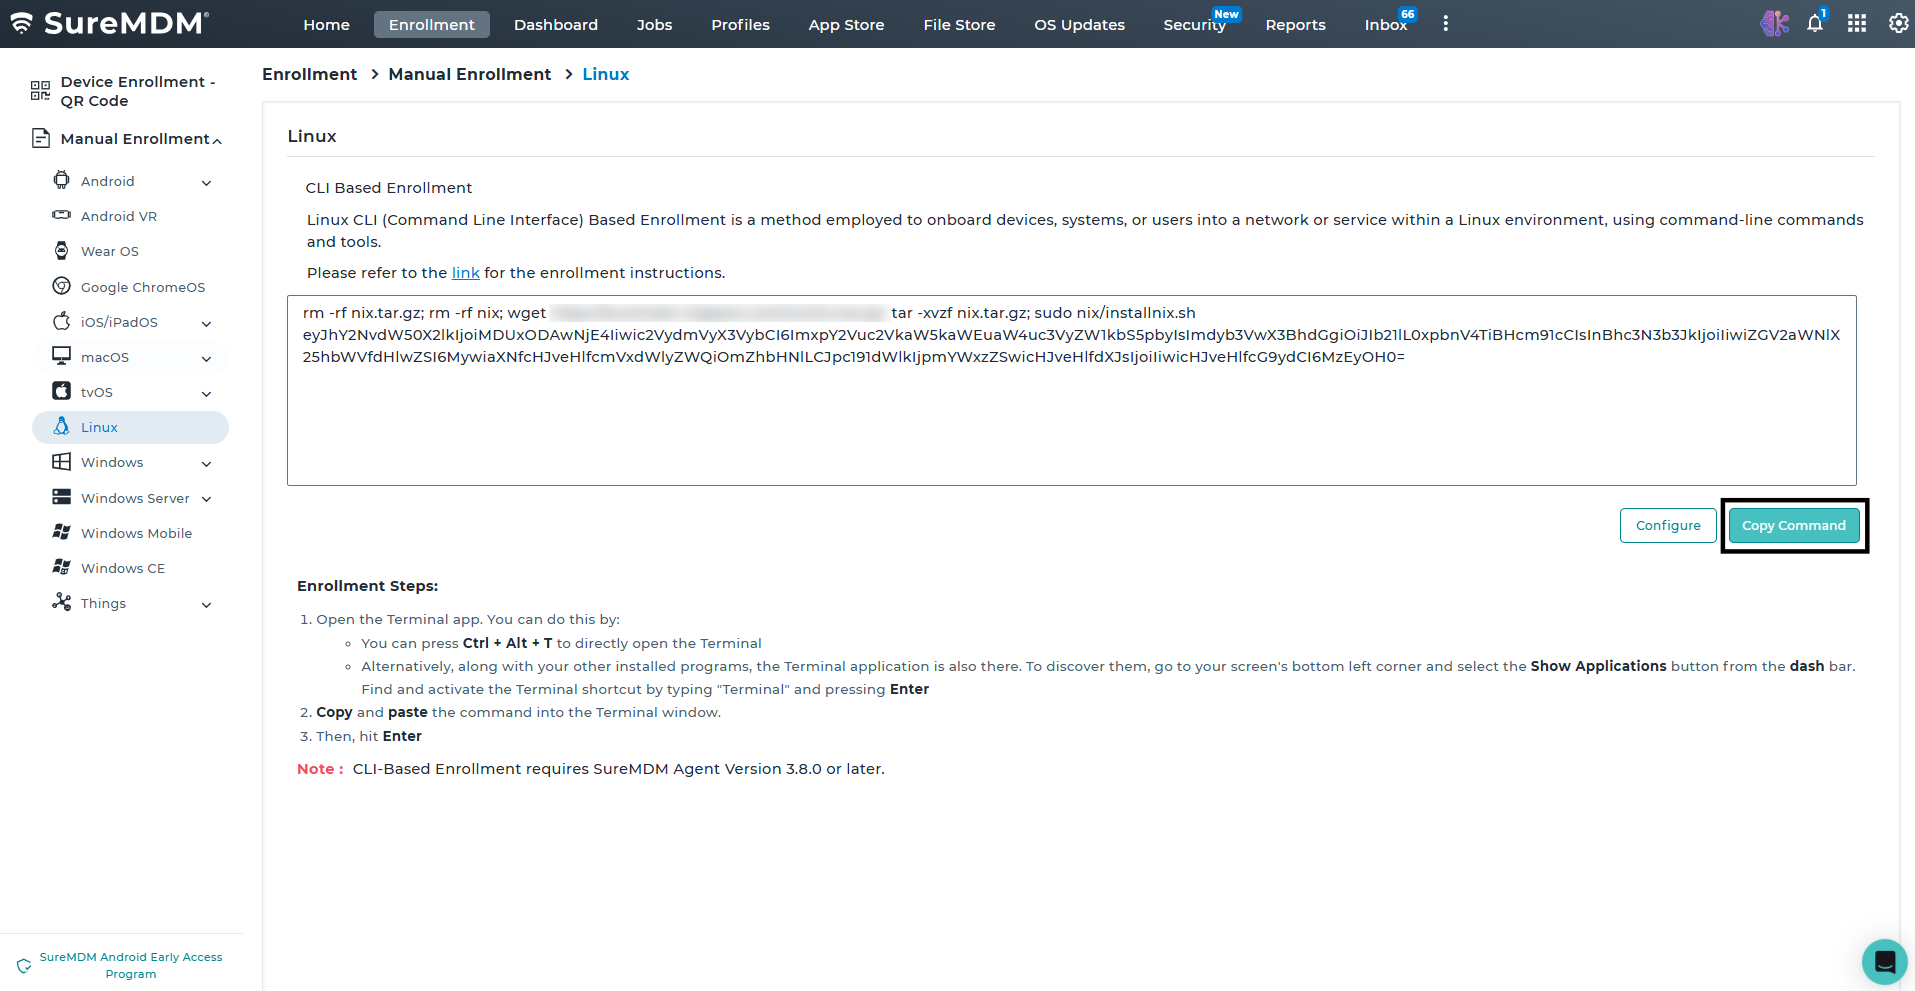This screenshot has width=1915, height=991.
Task: Click the Manual Enrollment document icon
Action: pos(41,138)
